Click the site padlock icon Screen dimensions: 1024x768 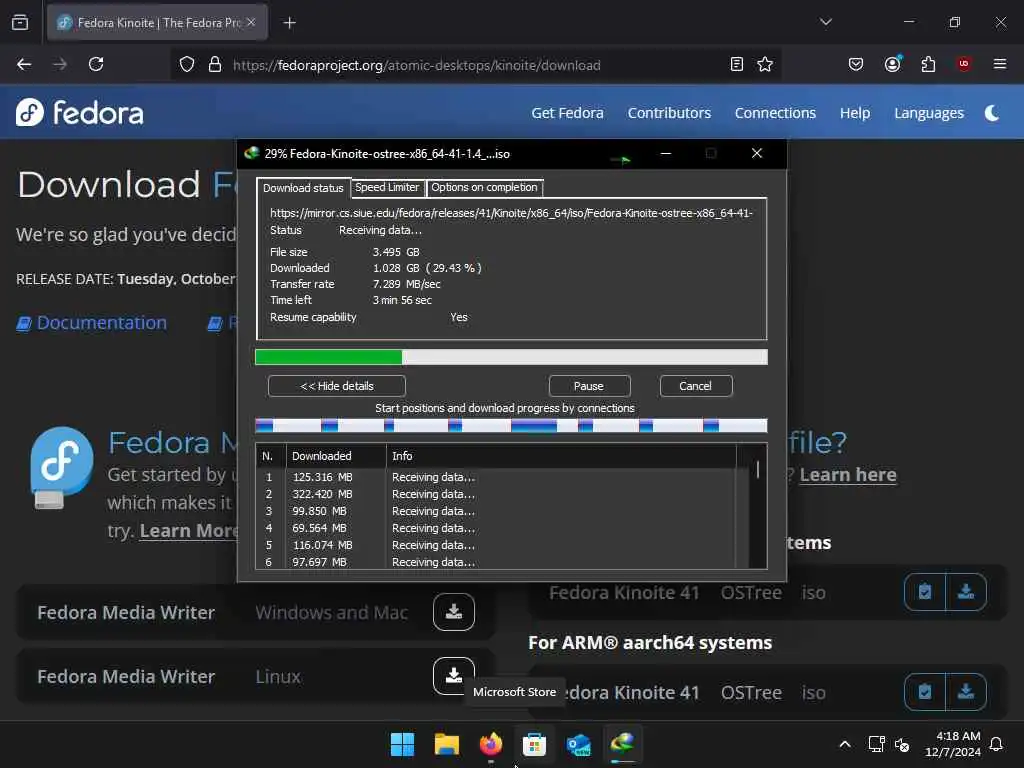click(215, 65)
